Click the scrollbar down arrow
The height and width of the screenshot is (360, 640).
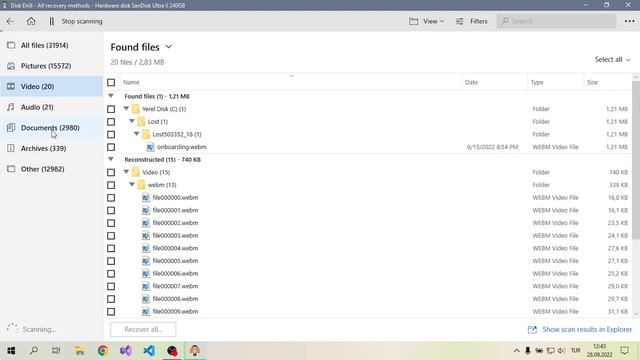[636, 314]
